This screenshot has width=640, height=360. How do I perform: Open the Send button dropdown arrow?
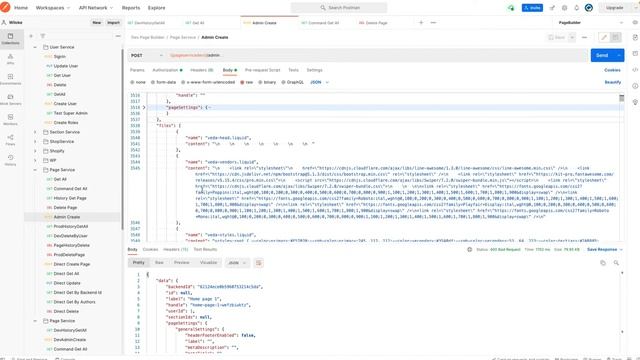619,56
